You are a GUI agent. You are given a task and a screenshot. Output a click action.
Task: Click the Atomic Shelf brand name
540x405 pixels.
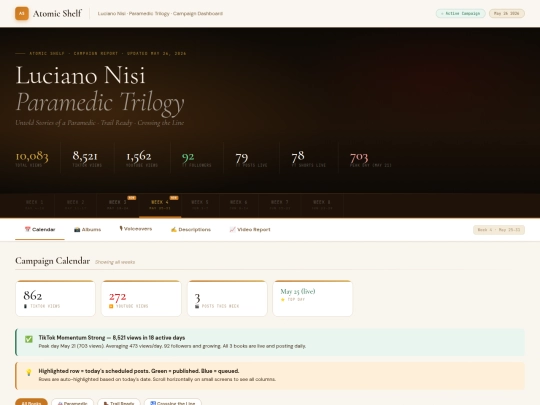point(57,13)
